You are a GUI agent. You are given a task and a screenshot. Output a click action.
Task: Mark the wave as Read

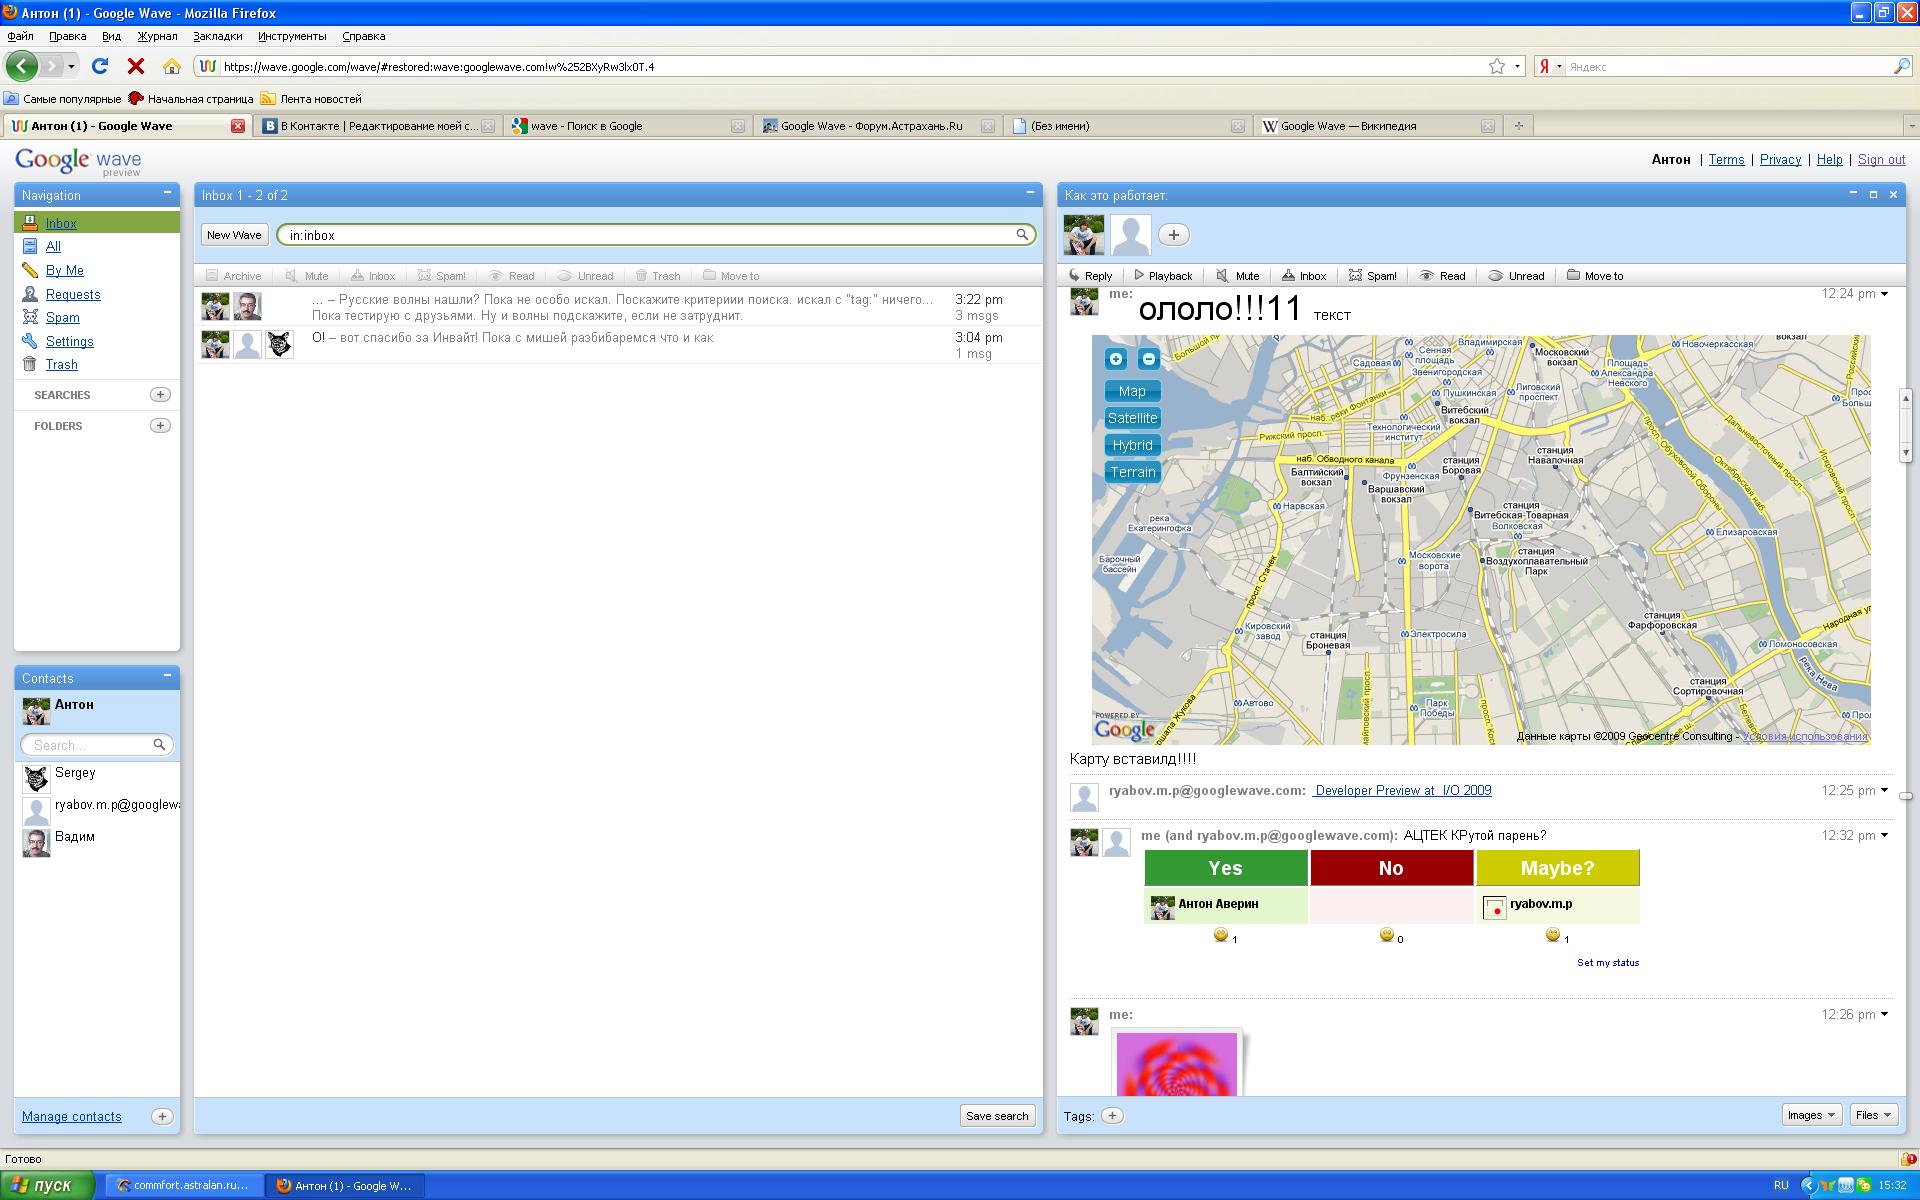tap(1442, 276)
